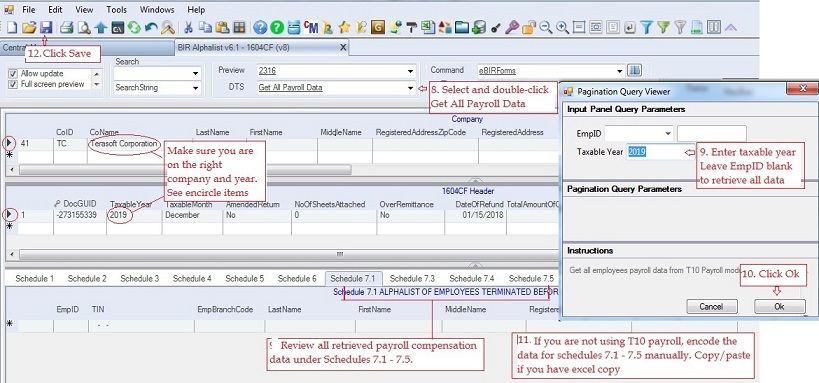Viewport: 819px width, 383px height.
Task: Click the purple collapse chevron in toolbar
Action: click(x=731, y=27)
